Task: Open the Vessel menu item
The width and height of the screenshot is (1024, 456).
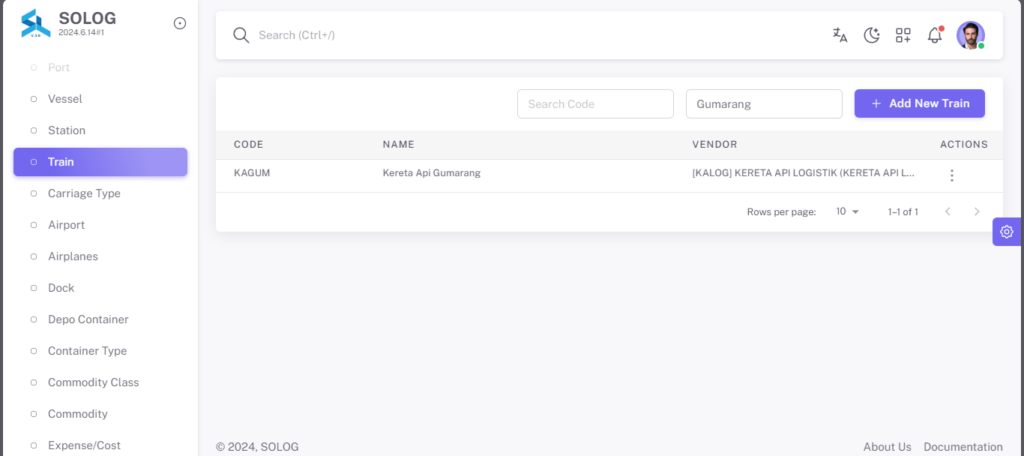Action: coord(101,99)
